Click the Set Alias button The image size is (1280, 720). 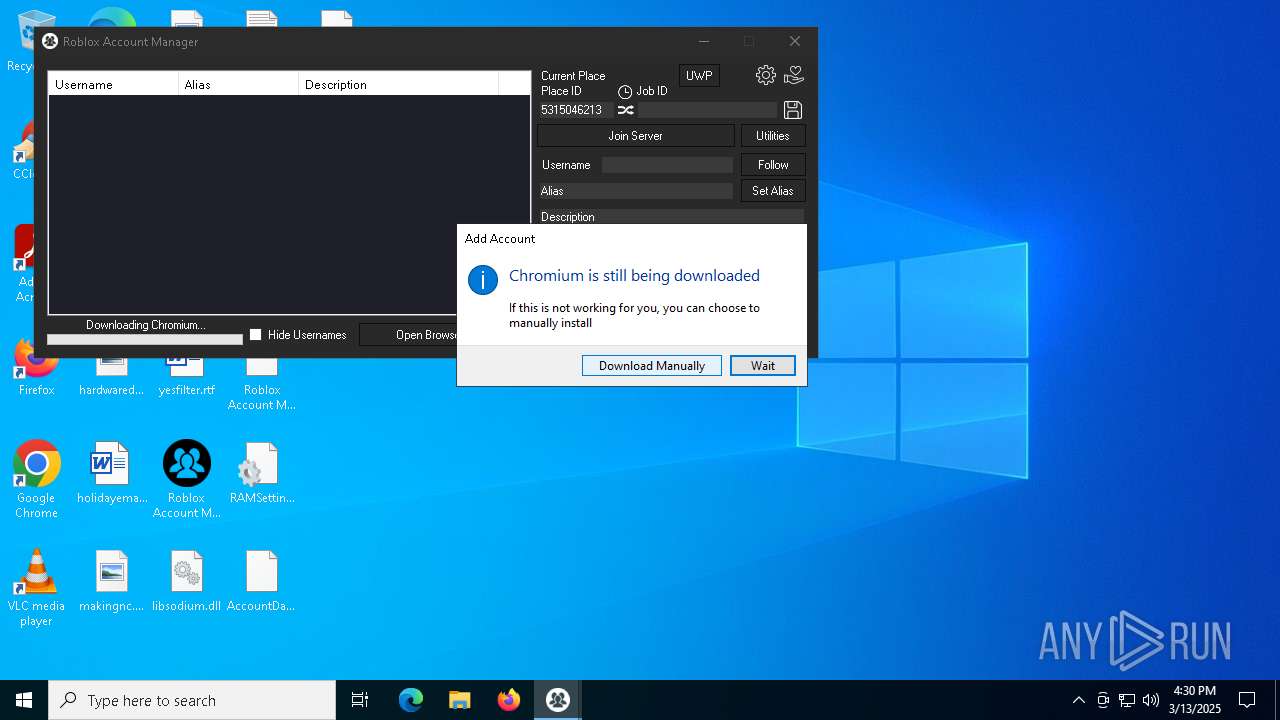pyautogui.click(x=773, y=191)
